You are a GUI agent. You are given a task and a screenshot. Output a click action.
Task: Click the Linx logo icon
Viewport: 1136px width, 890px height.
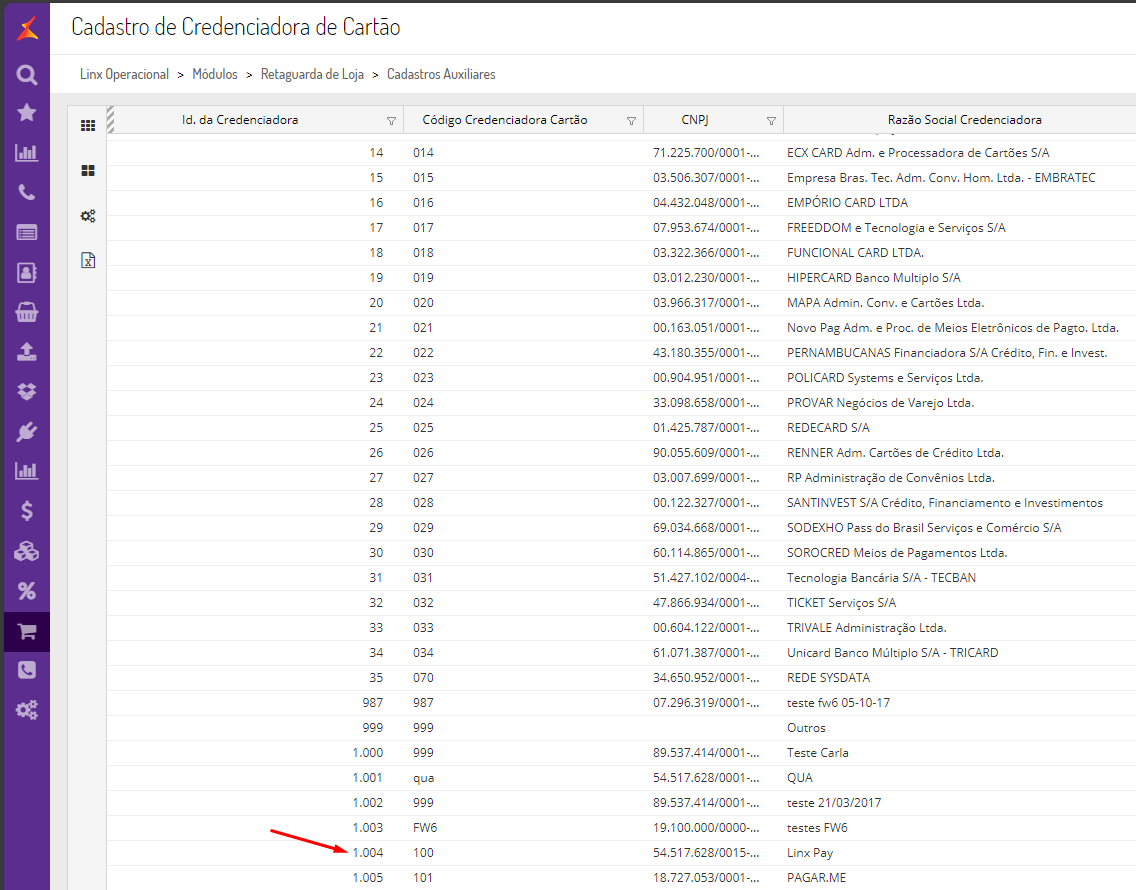27,29
